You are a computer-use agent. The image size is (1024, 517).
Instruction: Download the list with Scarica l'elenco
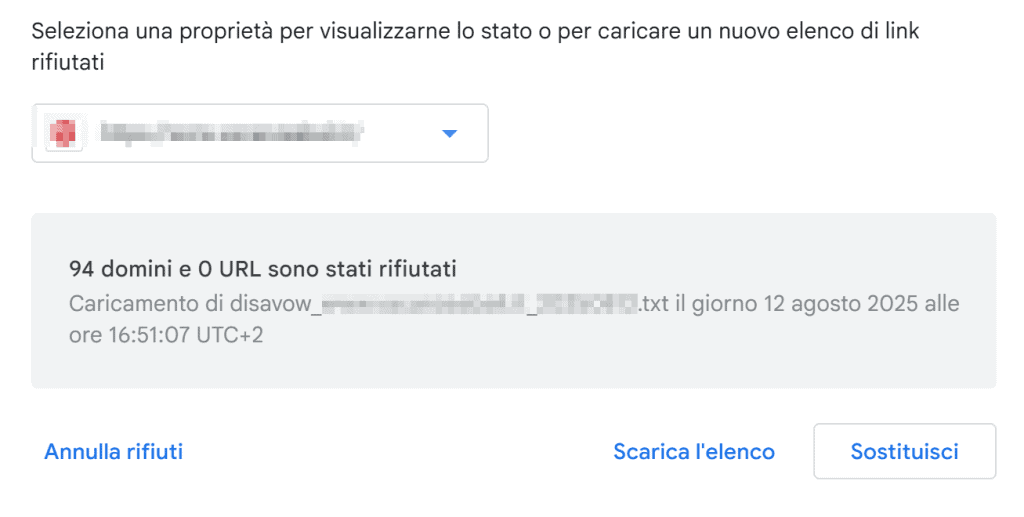(x=694, y=452)
